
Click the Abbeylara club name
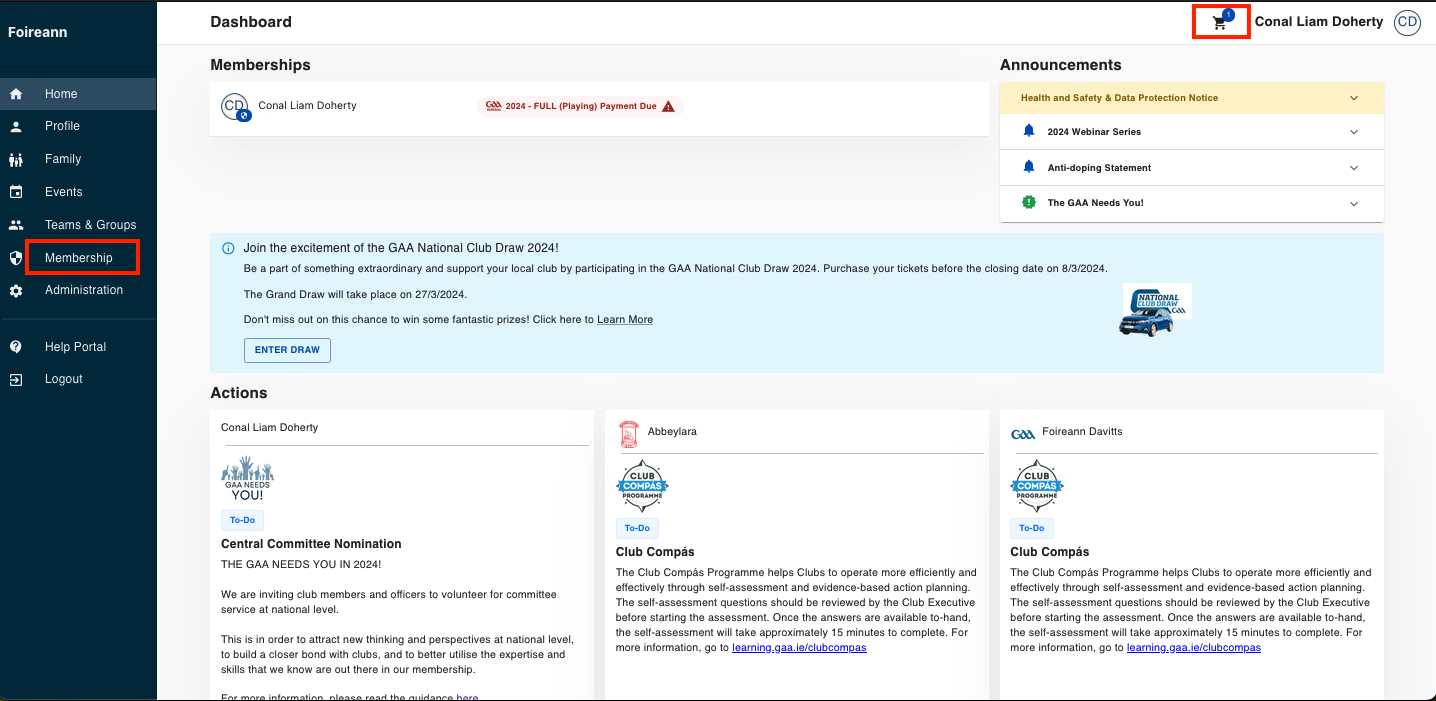click(672, 432)
